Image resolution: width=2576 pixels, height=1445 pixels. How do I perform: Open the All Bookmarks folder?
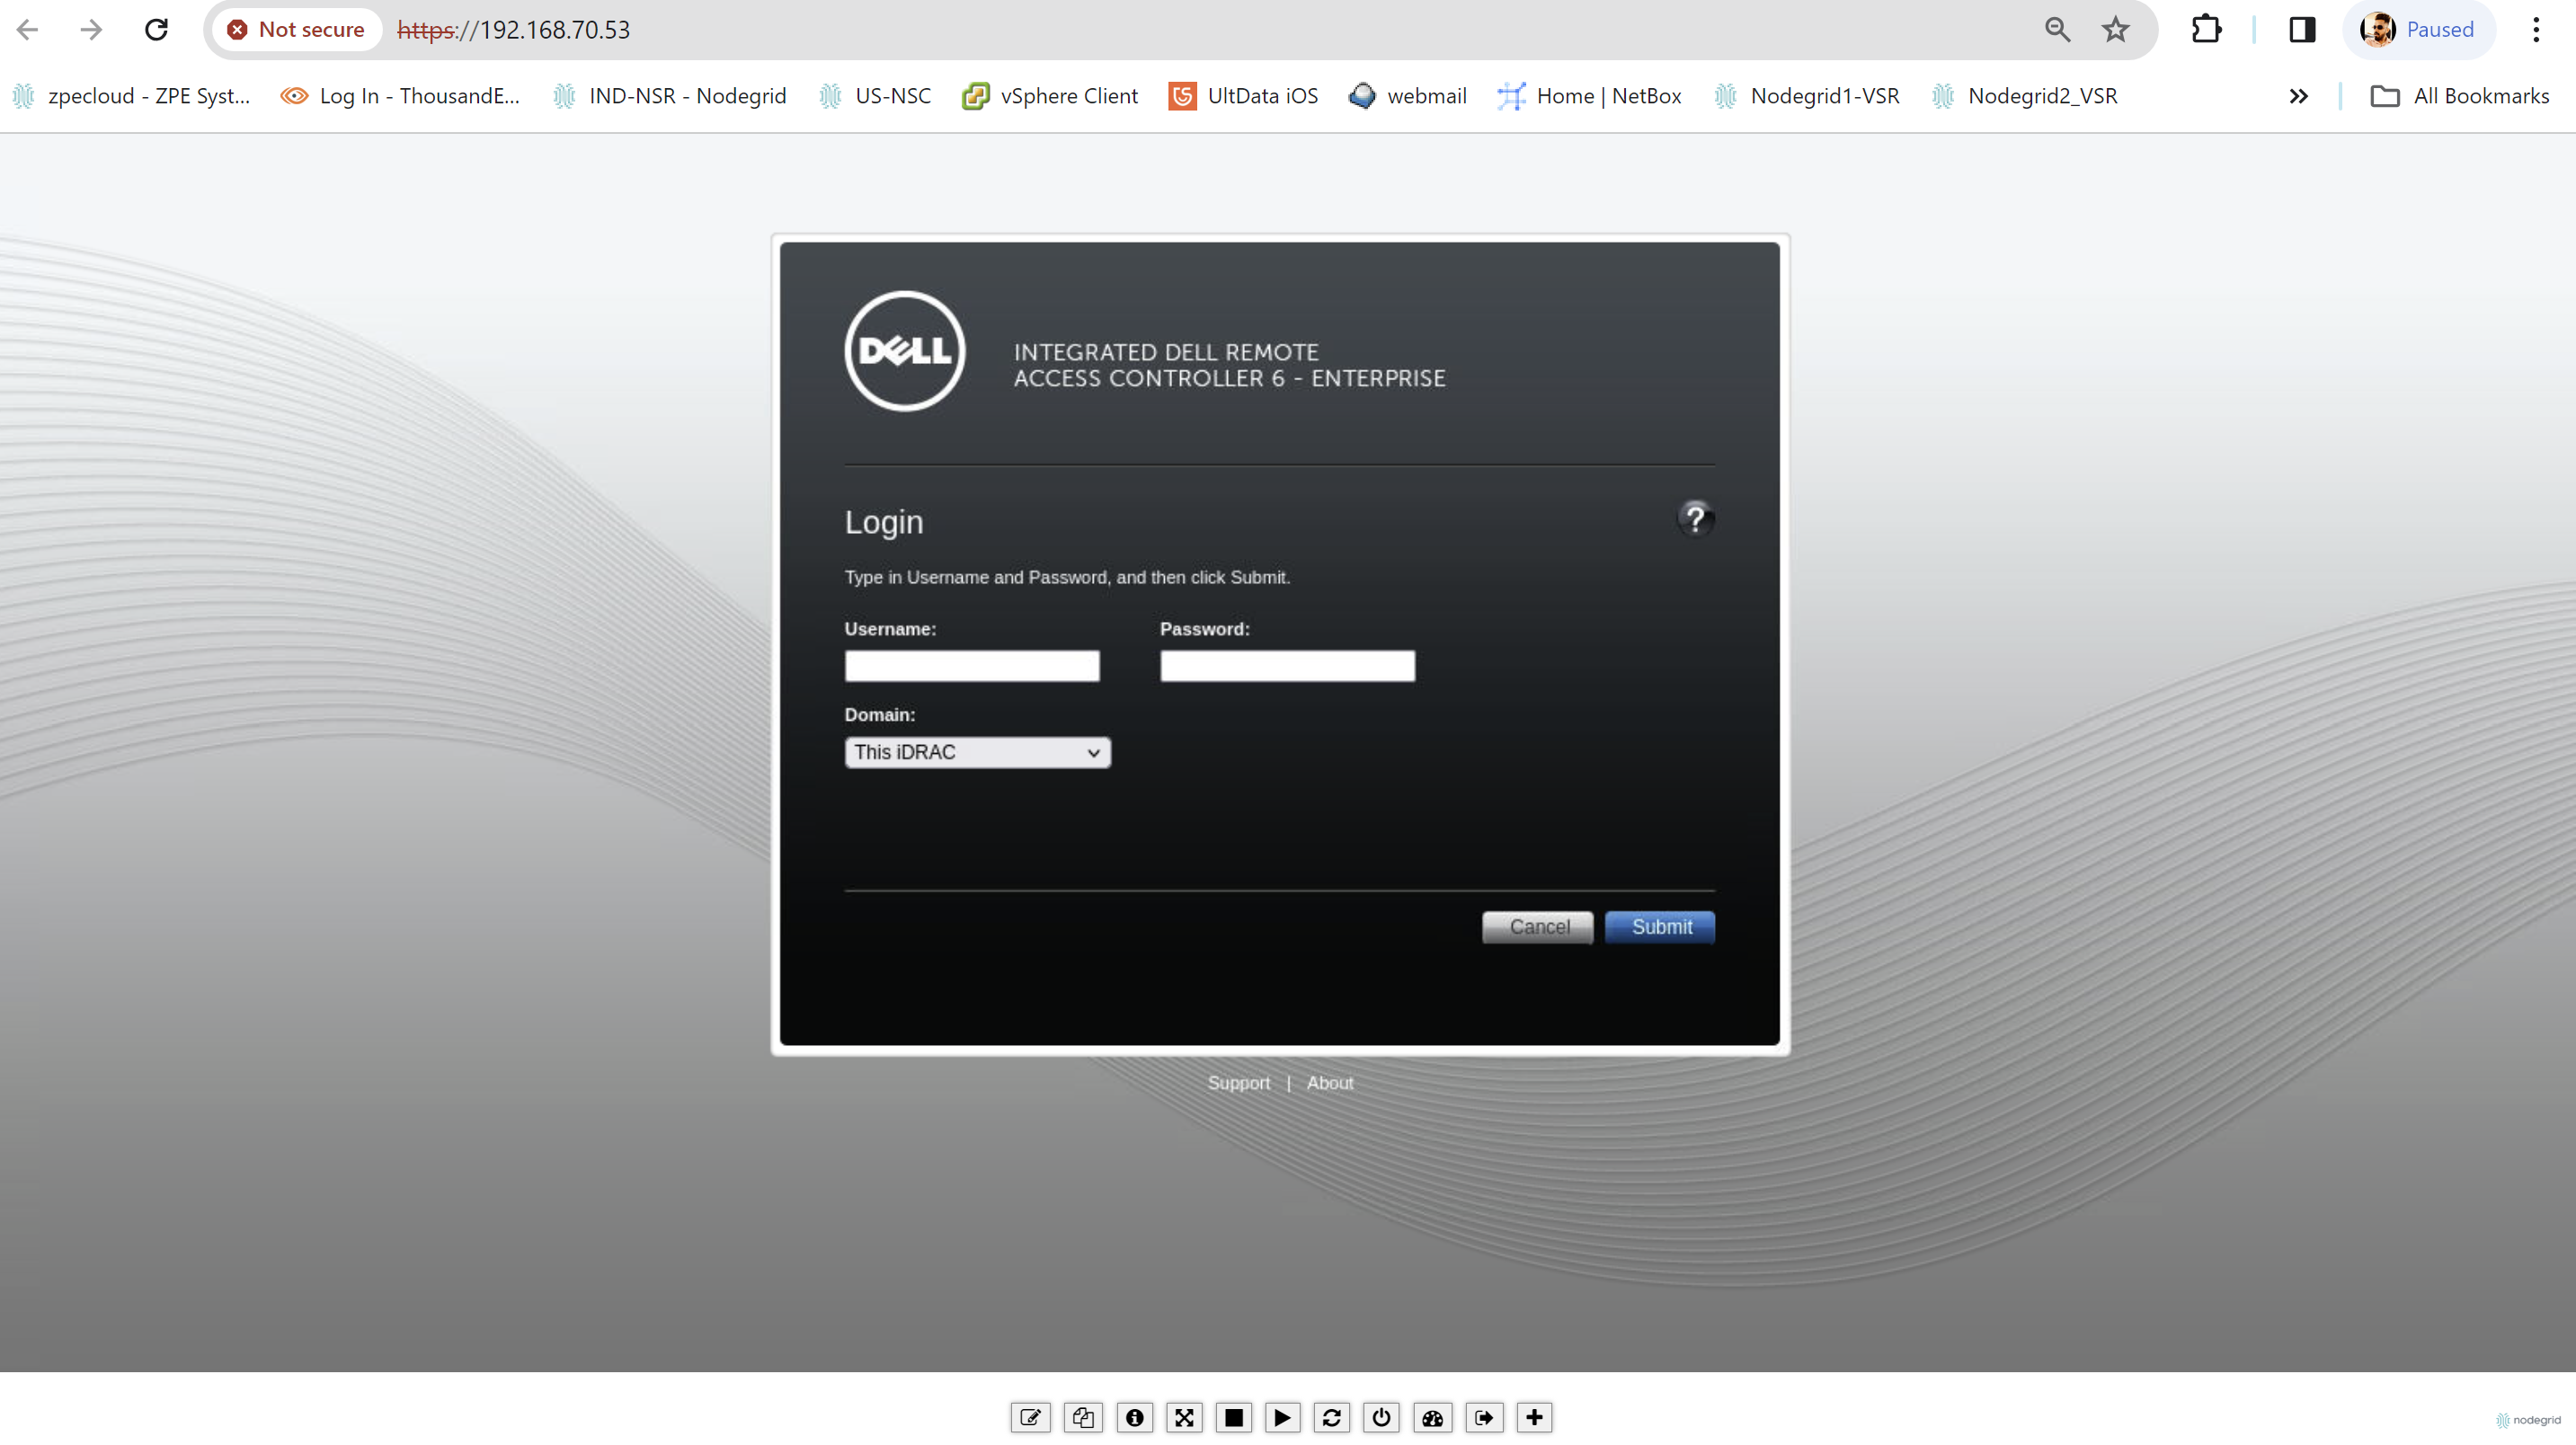(x=2460, y=96)
